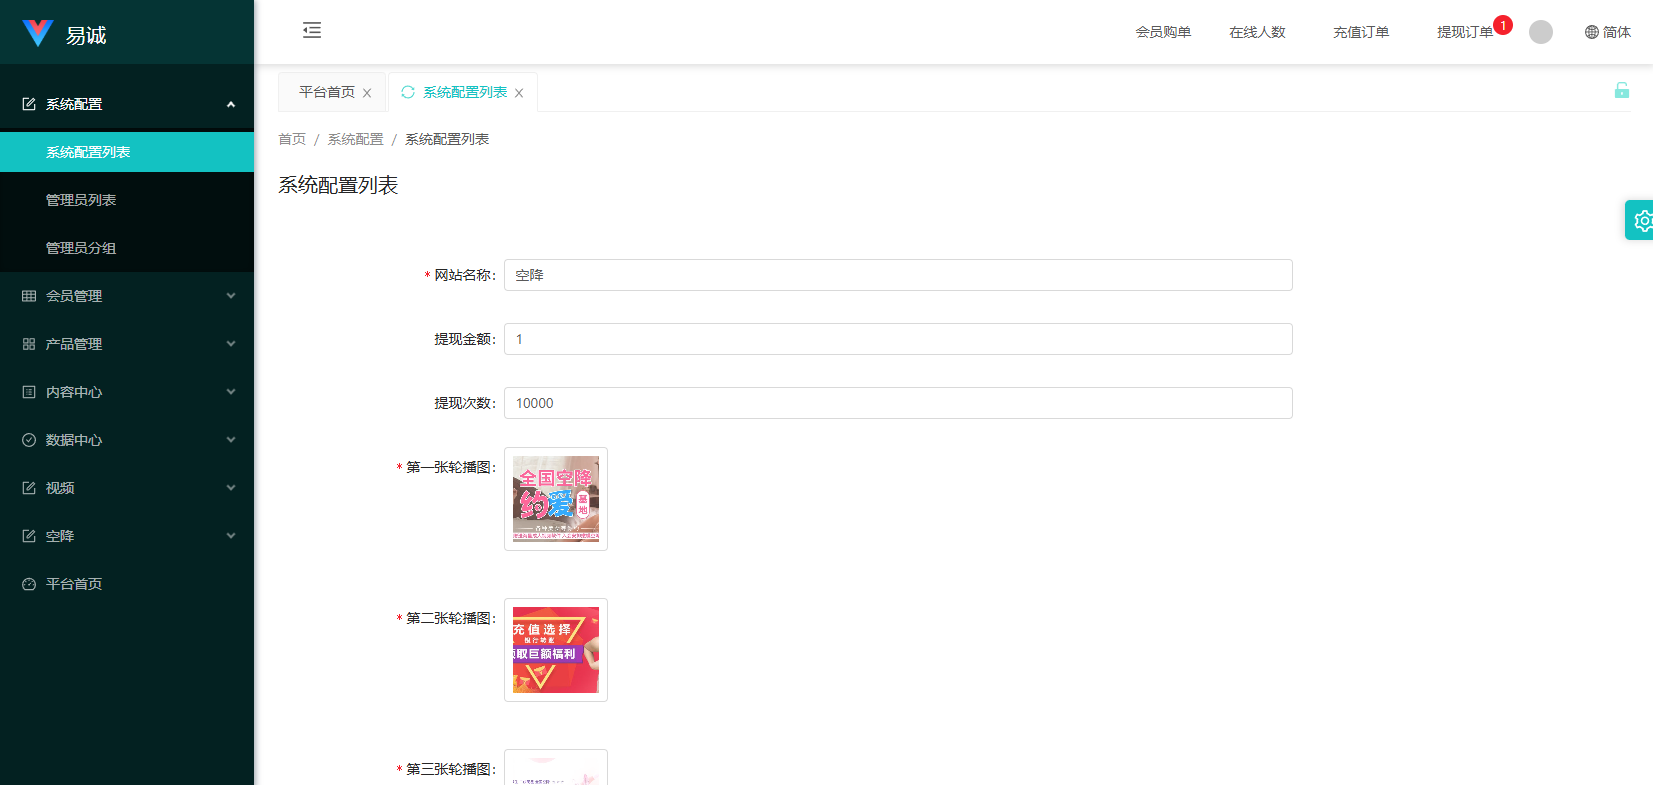This screenshot has width=1653, height=785.
Task: Collapse sidebar using the menu fold icon
Action: (x=312, y=30)
